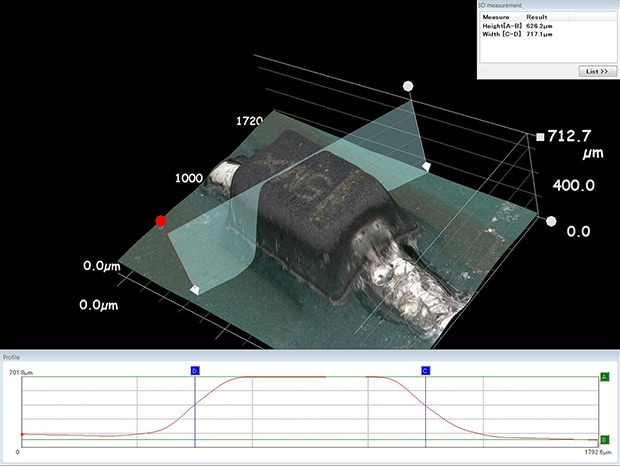Click the 701.8µm profile axis label

(x=21, y=372)
